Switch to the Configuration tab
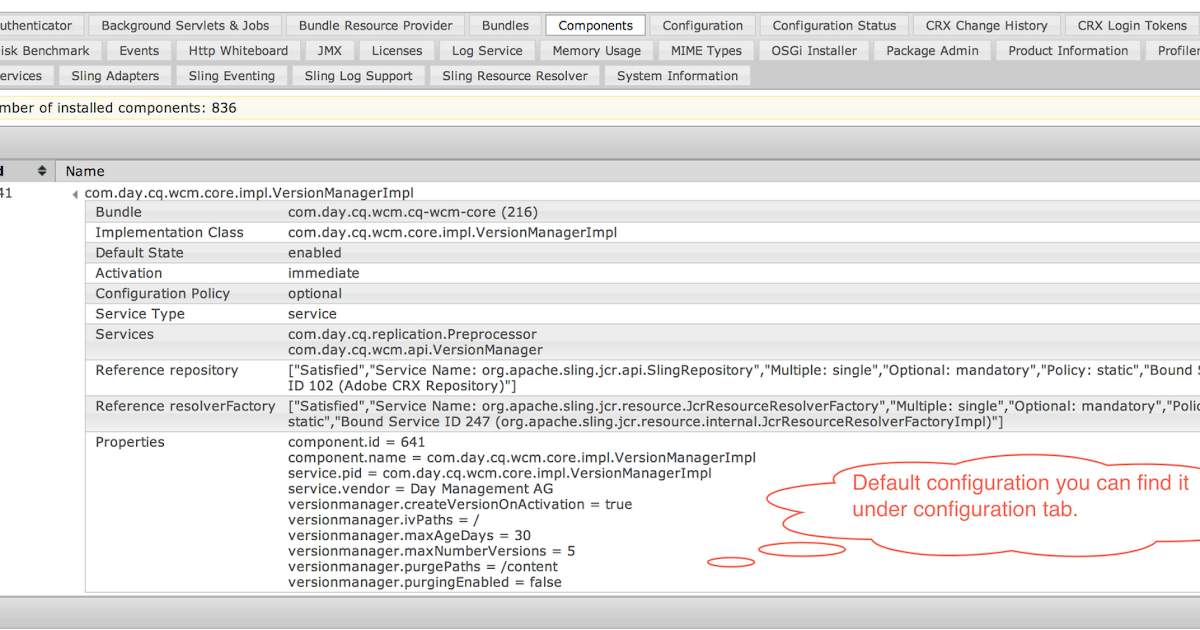The width and height of the screenshot is (1200, 630). point(702,24)
